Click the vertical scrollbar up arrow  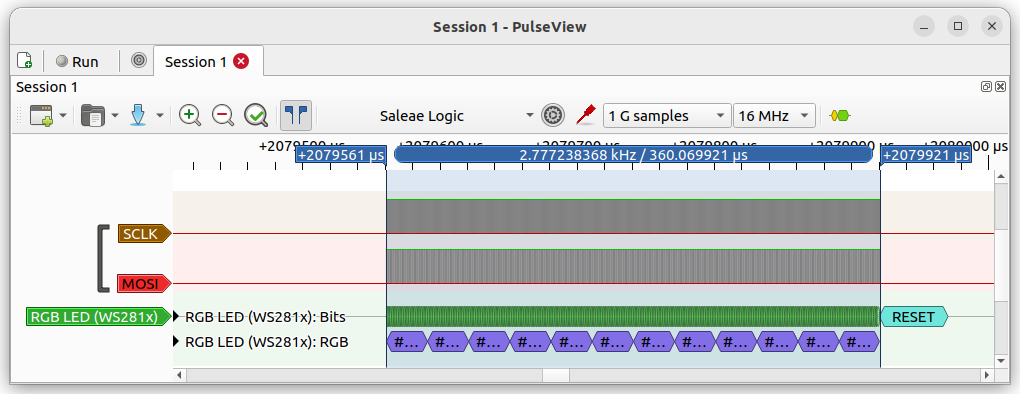(1000, 177)
